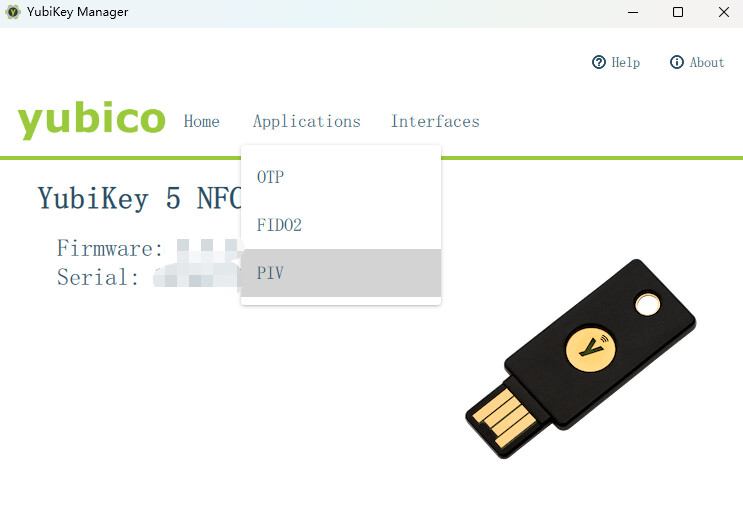The height and width of the screenshot is (513, 743).
Task: Click the YubiKey 5 NFC heading
Action: pos(139,198)
